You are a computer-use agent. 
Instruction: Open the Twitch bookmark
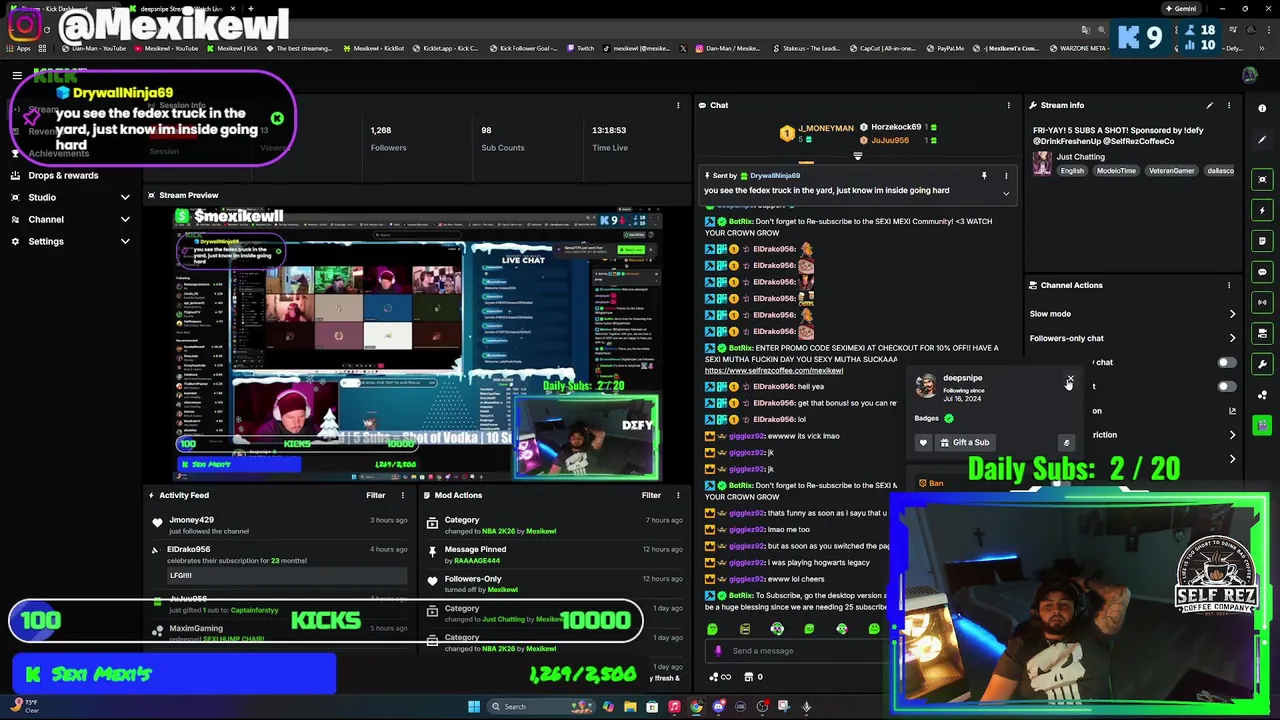click(x=579, y=48)
